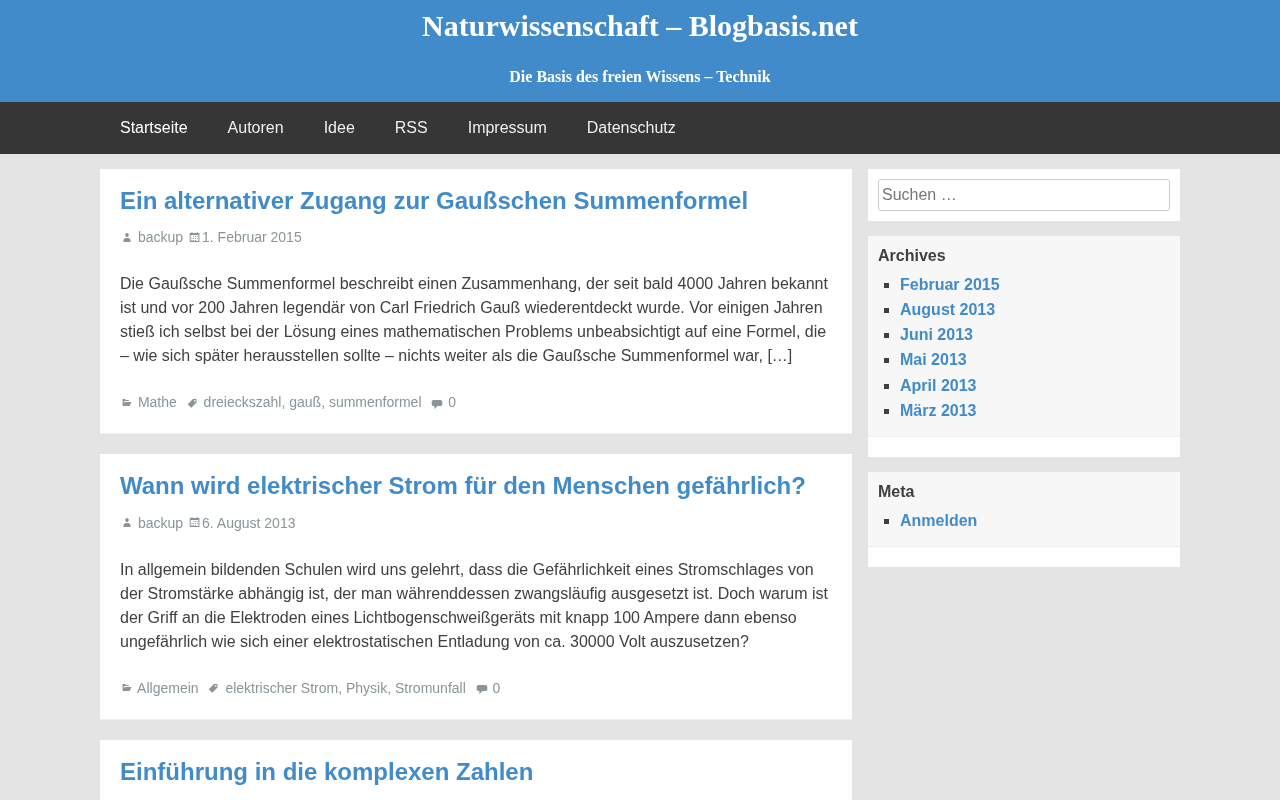Click folder icon beside Mathe category
The width and height of the screenshot is (1280, 800).
pos(127,402)
